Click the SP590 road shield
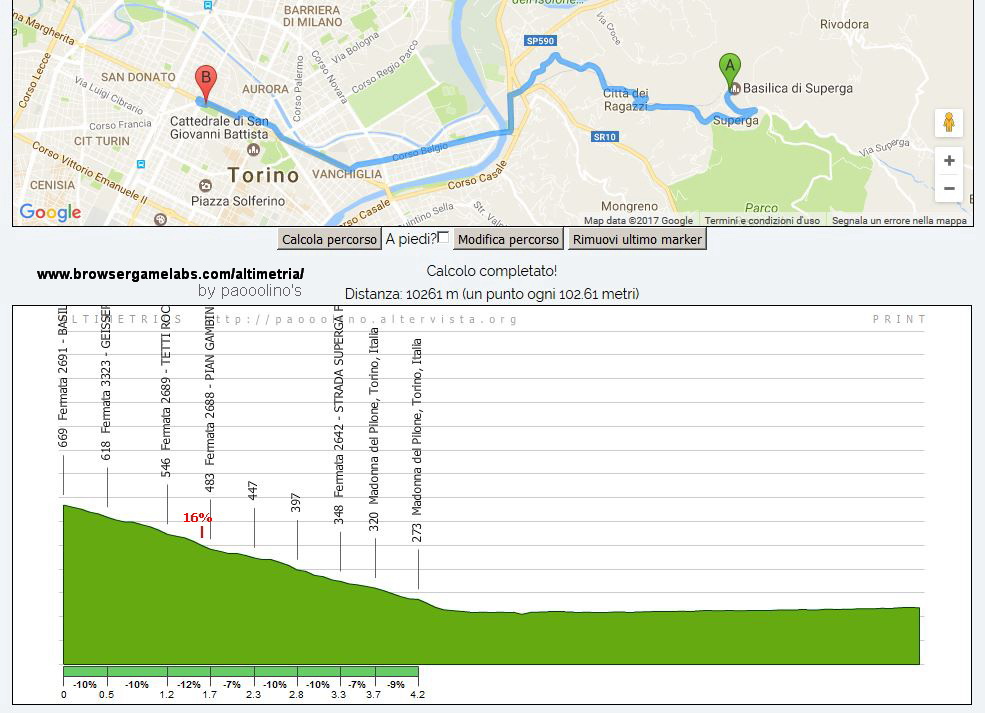 click(540, 41)
